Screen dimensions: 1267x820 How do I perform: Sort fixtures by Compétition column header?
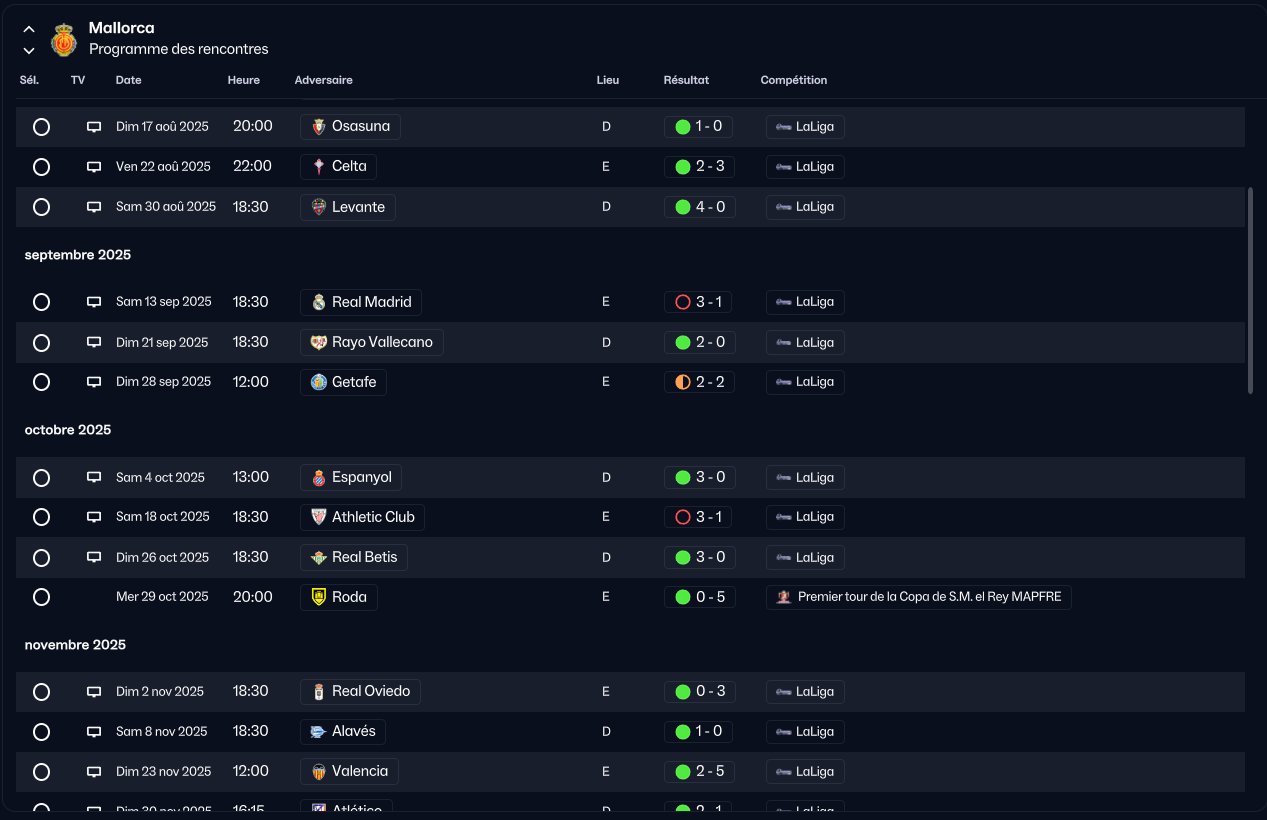click(794, 80)
